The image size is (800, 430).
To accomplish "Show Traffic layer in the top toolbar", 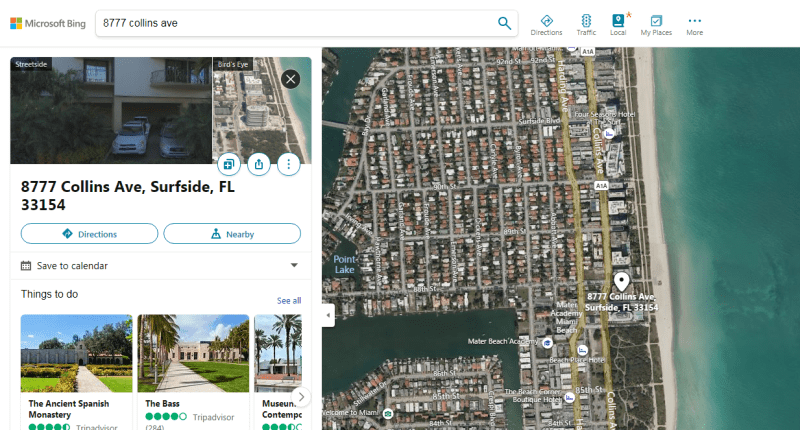I will click(x=586, y=25).
